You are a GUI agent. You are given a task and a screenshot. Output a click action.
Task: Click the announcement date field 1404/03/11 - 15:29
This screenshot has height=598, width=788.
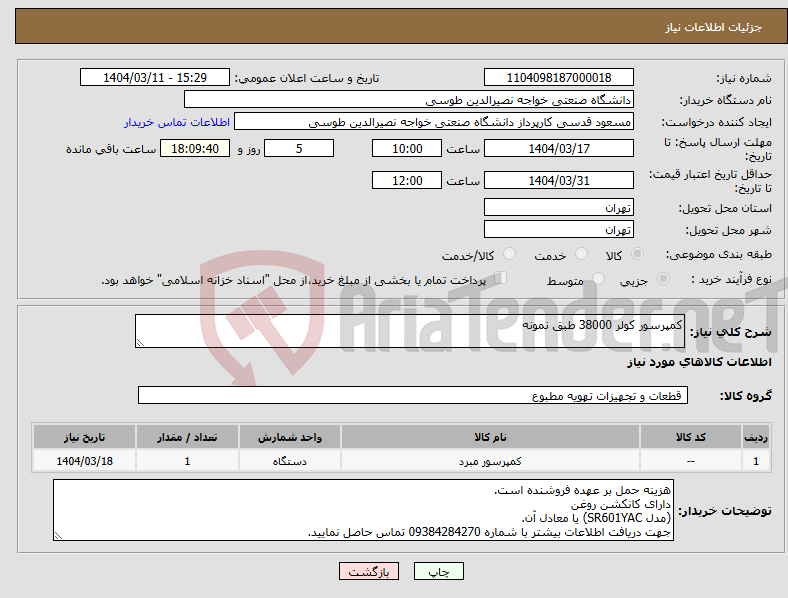[x=155, y=77]
